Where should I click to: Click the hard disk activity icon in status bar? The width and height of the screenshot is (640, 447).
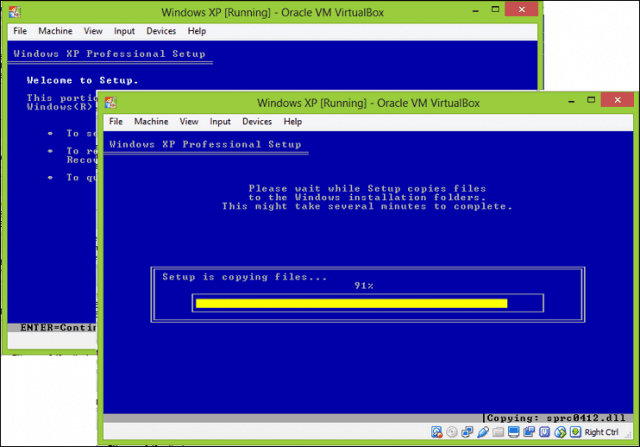tap(436, 432)
